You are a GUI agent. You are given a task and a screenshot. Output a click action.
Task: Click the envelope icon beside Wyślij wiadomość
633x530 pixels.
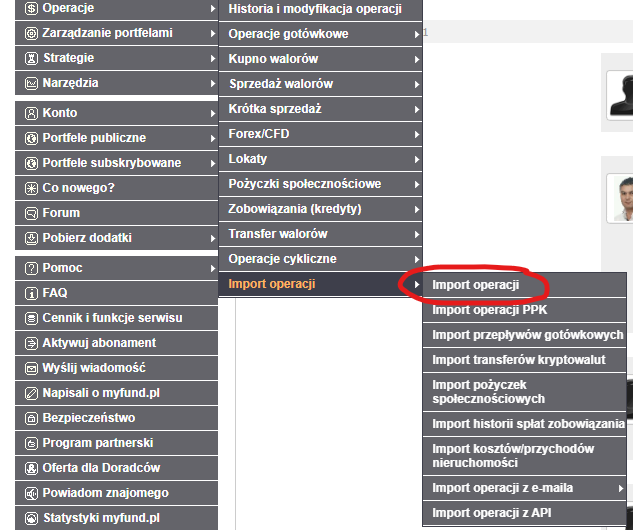(x=31, y=369)
